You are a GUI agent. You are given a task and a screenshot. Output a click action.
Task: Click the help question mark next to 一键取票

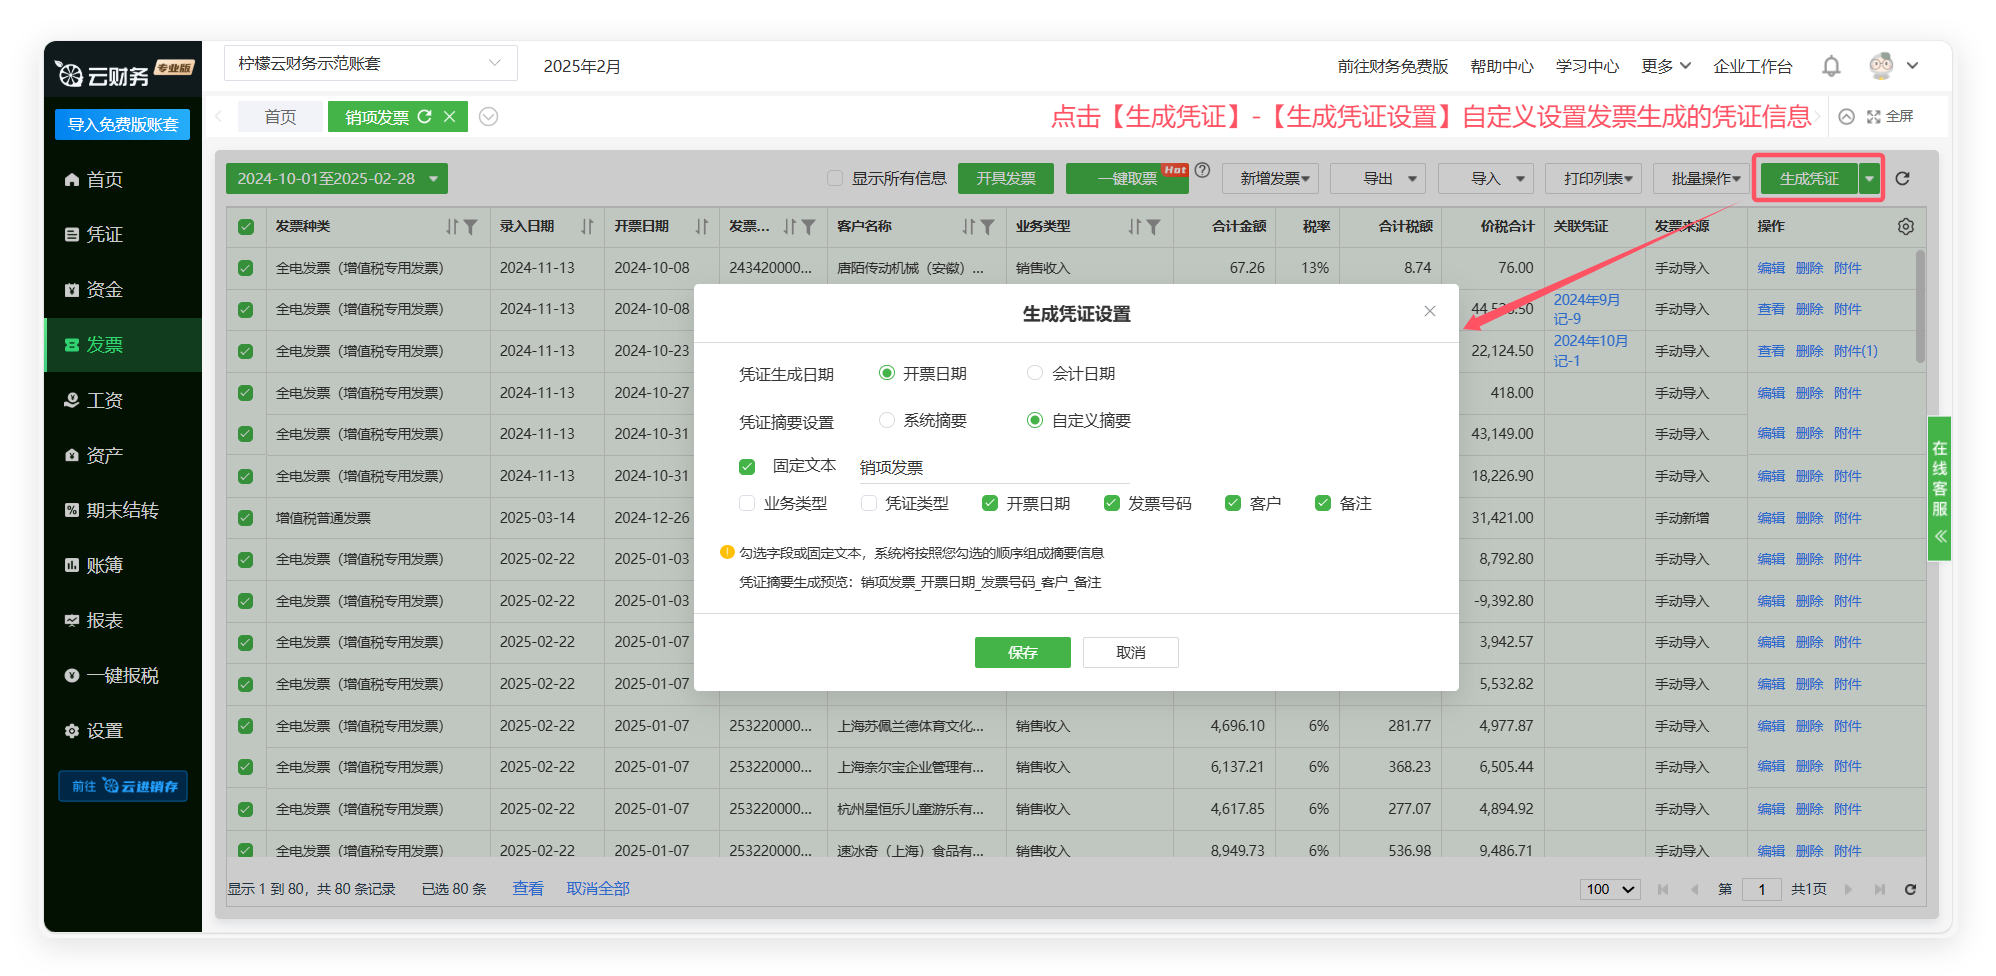[x=1203, y=171]
